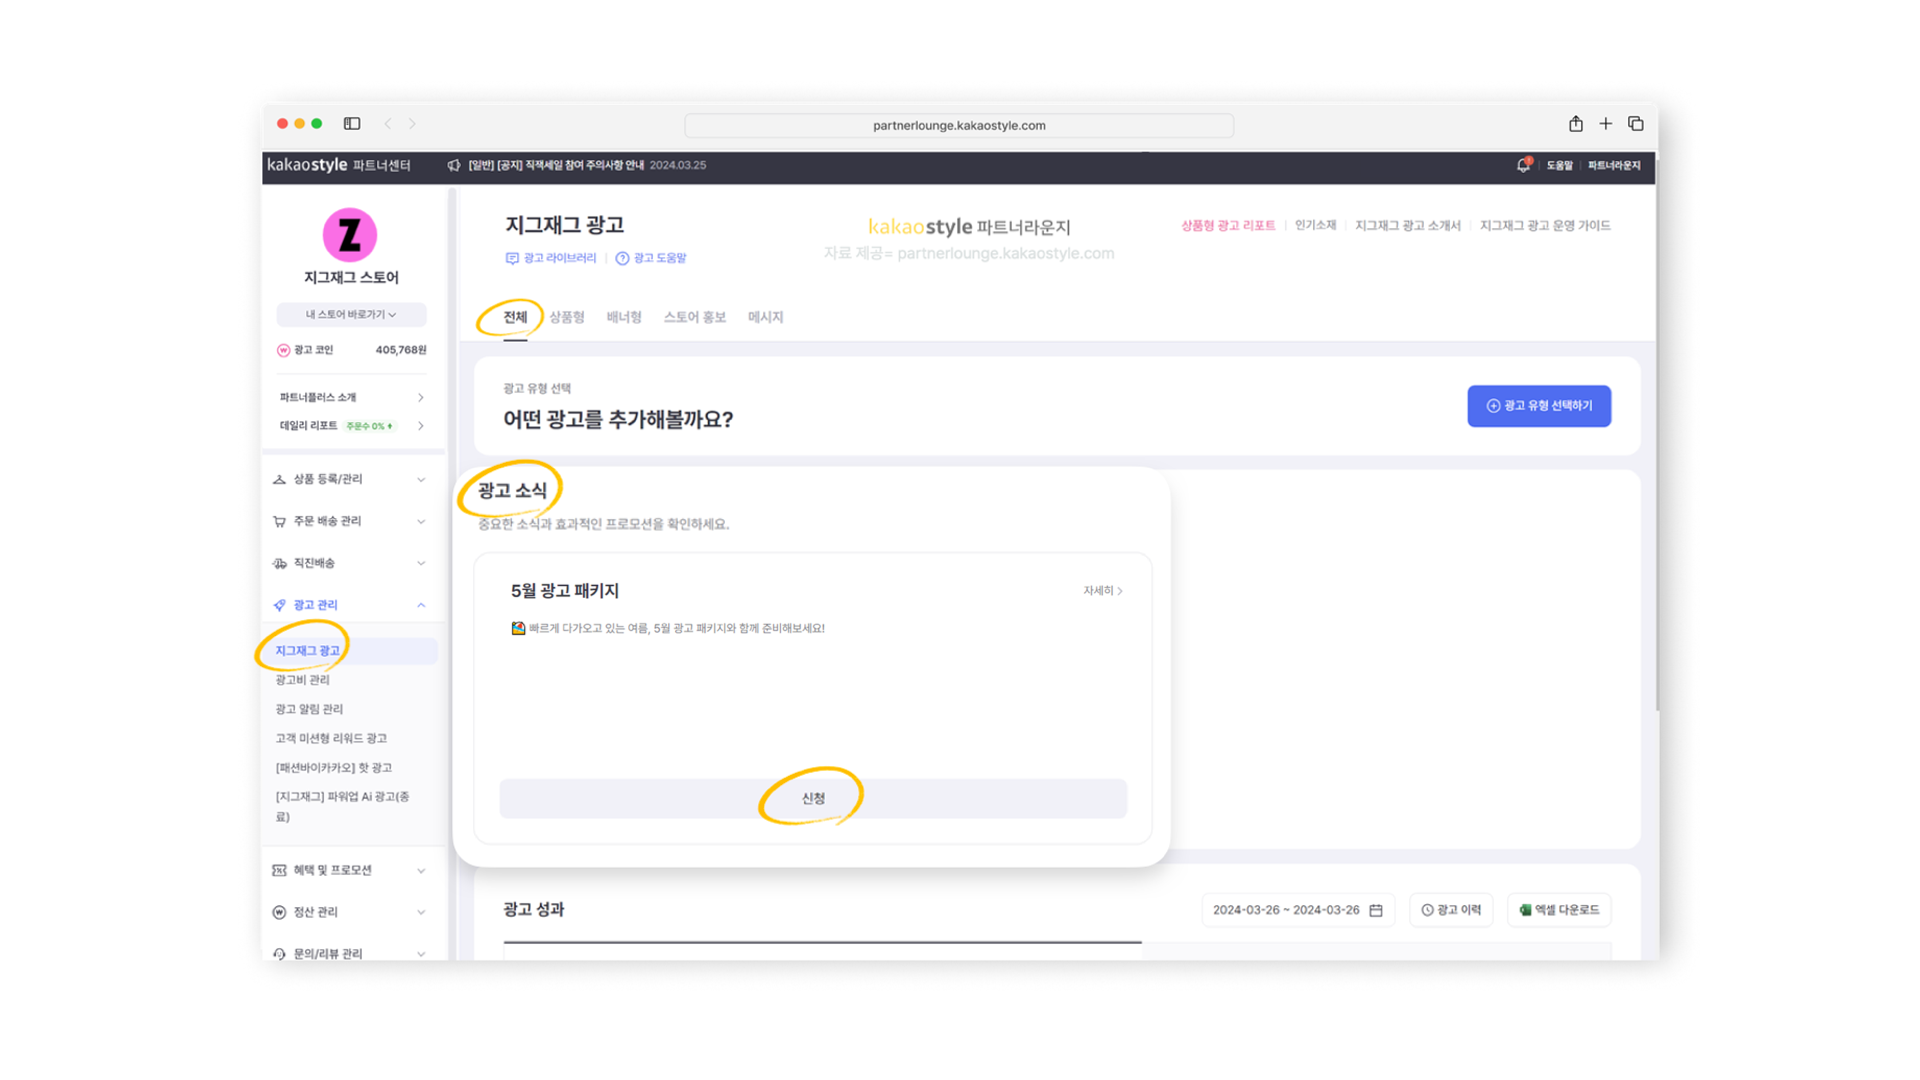The height and width of the screenshot is (1080, 1920).
Task: Expand the 혜택 및 프로모션 chevron
Action: click(x=421, y=870)
